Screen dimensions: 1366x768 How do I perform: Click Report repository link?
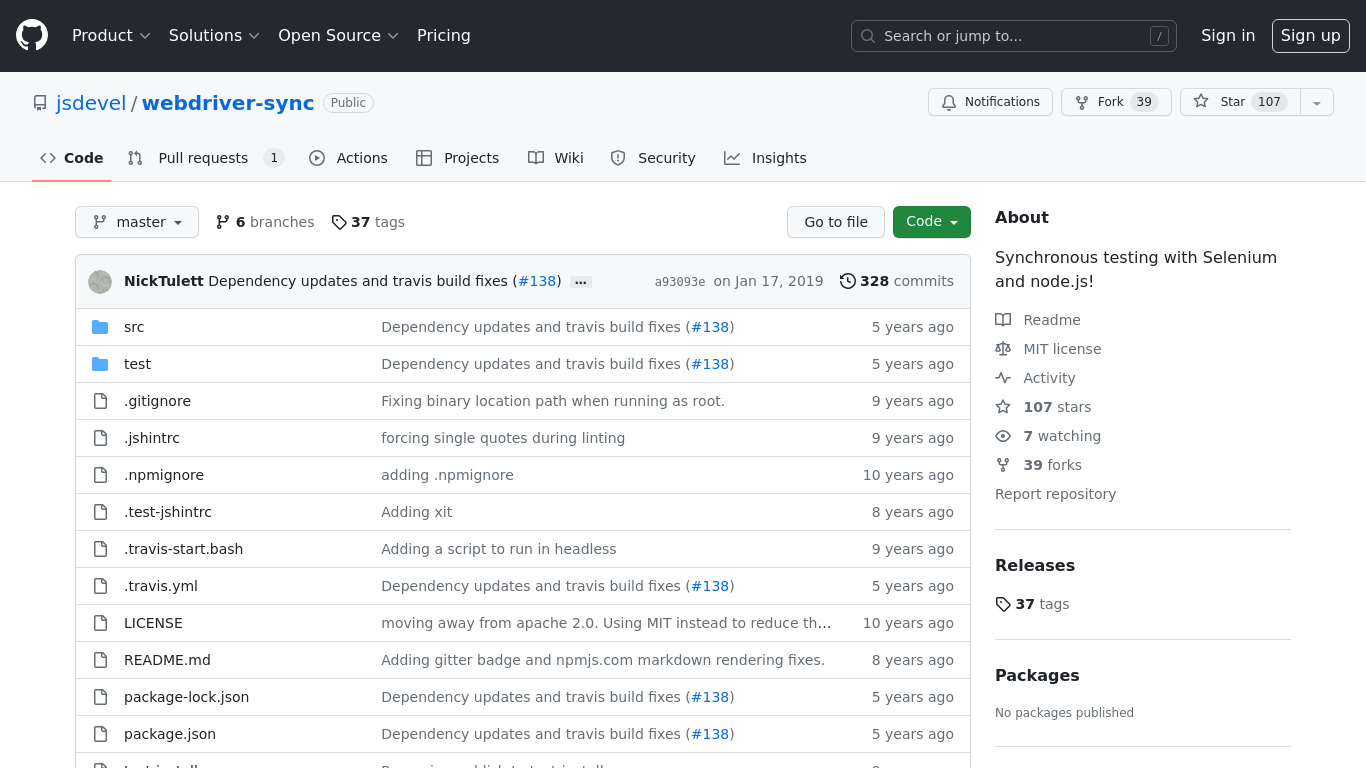[x=1055, y=494]
